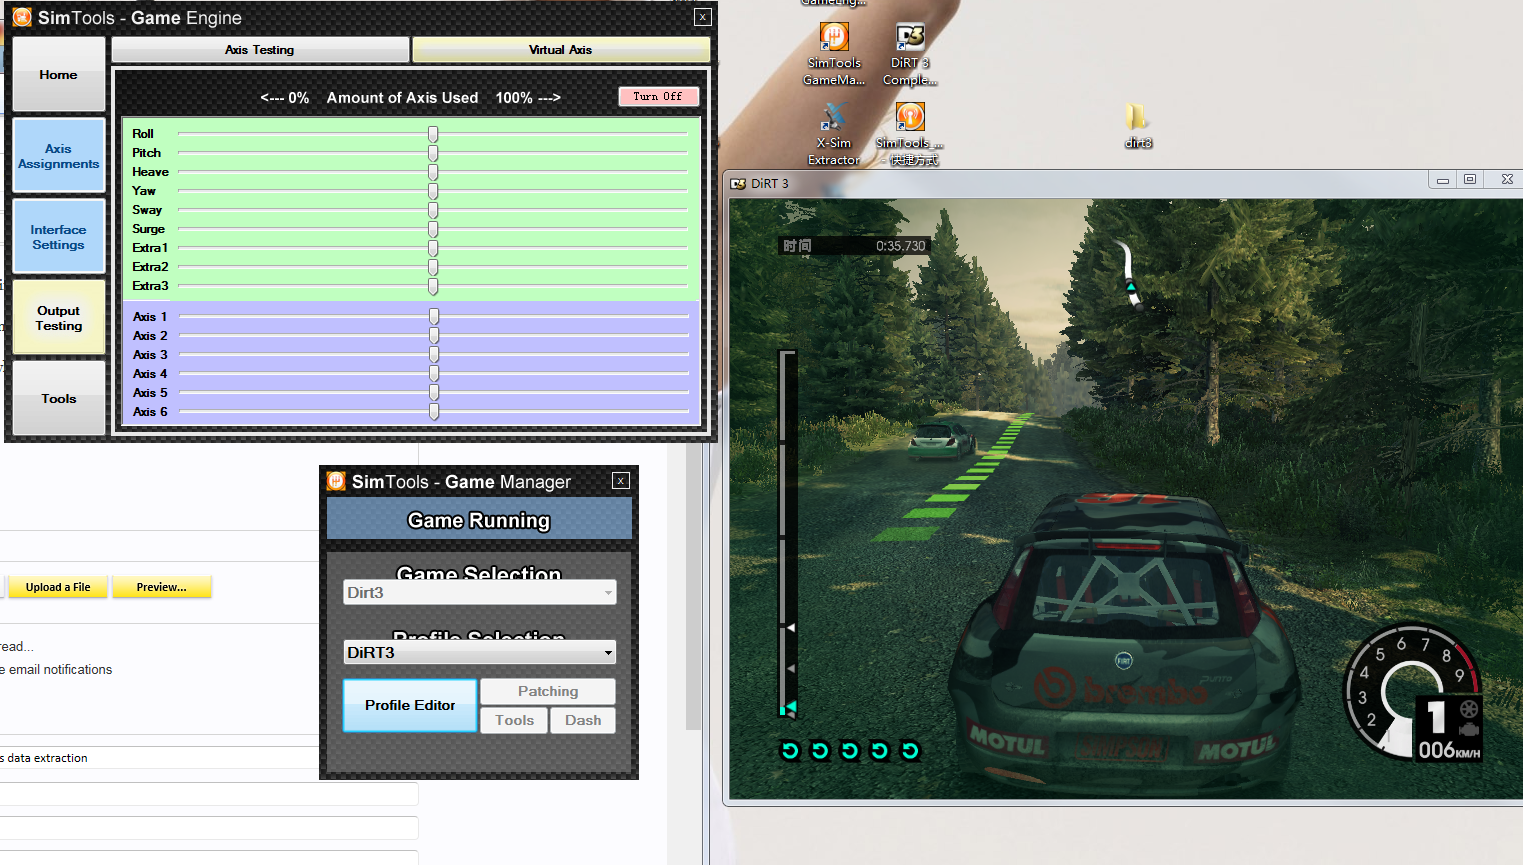Screen dimensions: 1523x865
Task: Click 'data extraction' text in background page
Action: 47,758
